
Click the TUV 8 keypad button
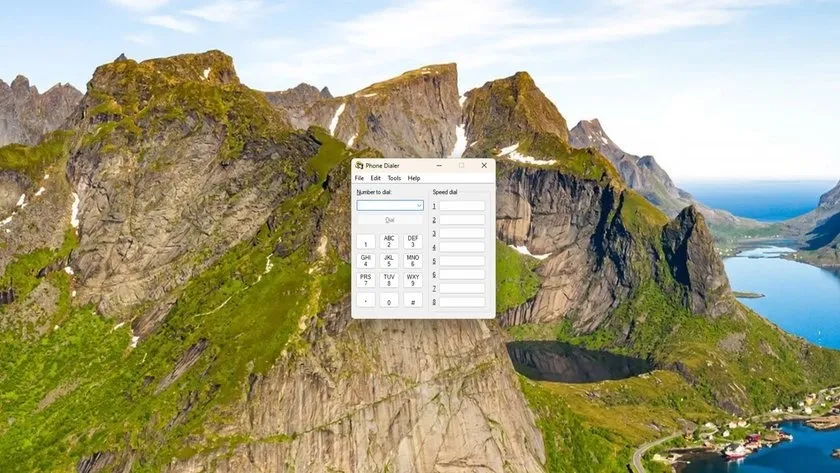coord(389,280)
